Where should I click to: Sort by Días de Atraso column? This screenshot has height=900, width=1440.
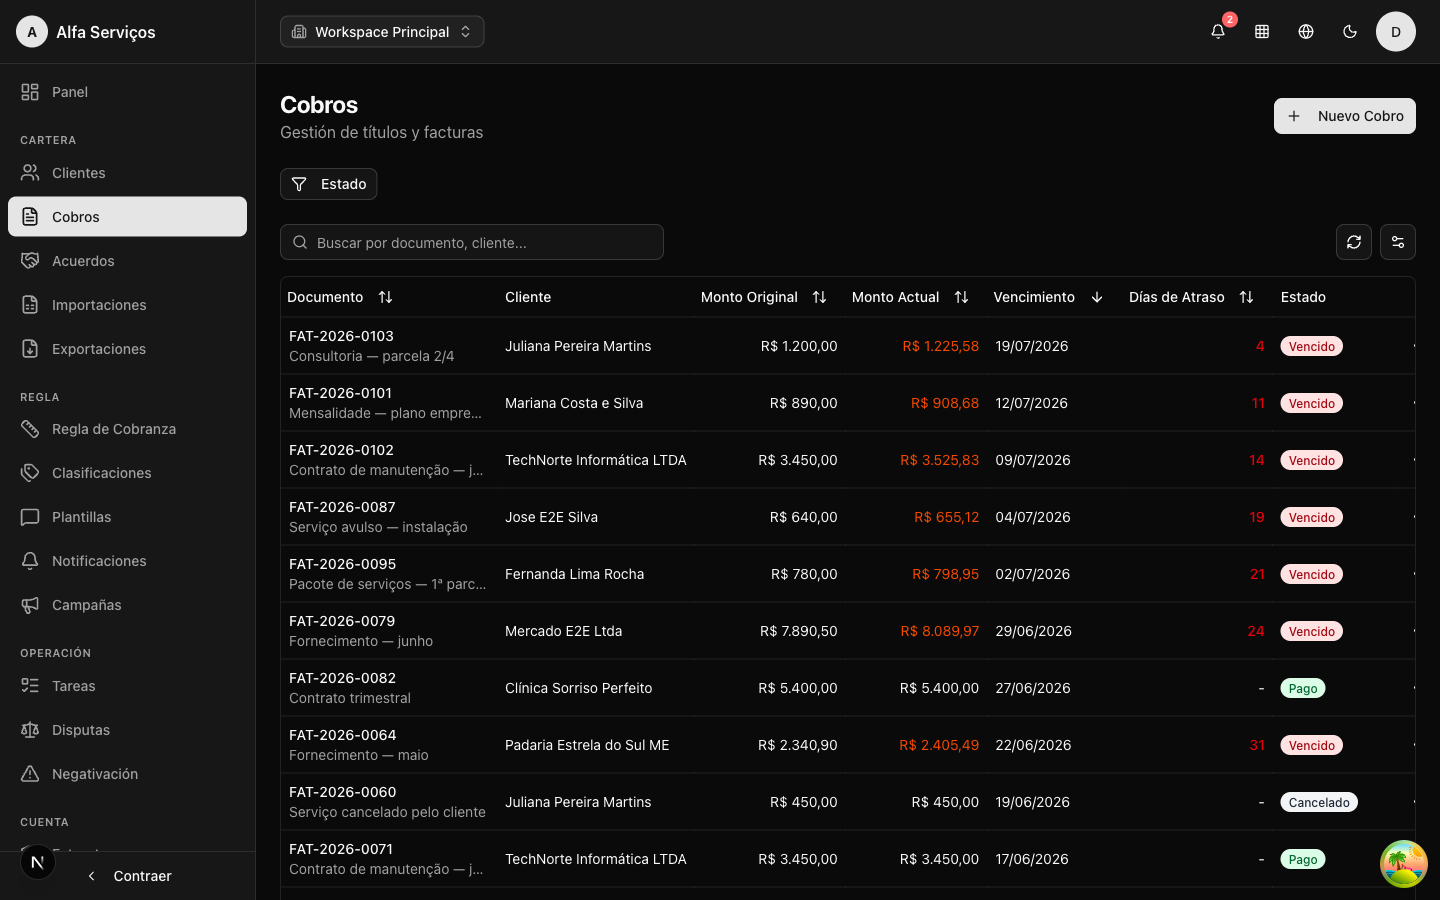coord(1191,297)
